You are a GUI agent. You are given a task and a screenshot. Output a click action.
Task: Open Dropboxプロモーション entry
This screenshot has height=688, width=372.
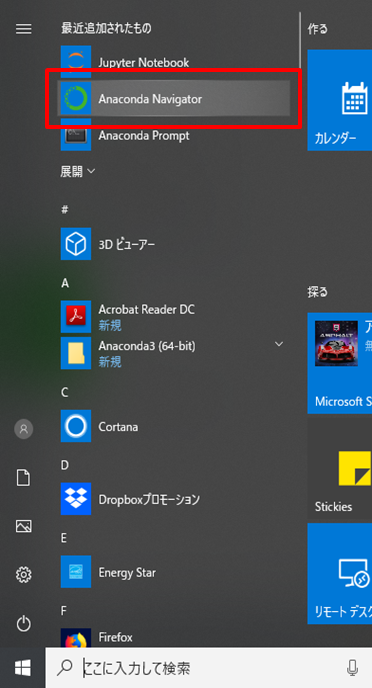[174, 499]
